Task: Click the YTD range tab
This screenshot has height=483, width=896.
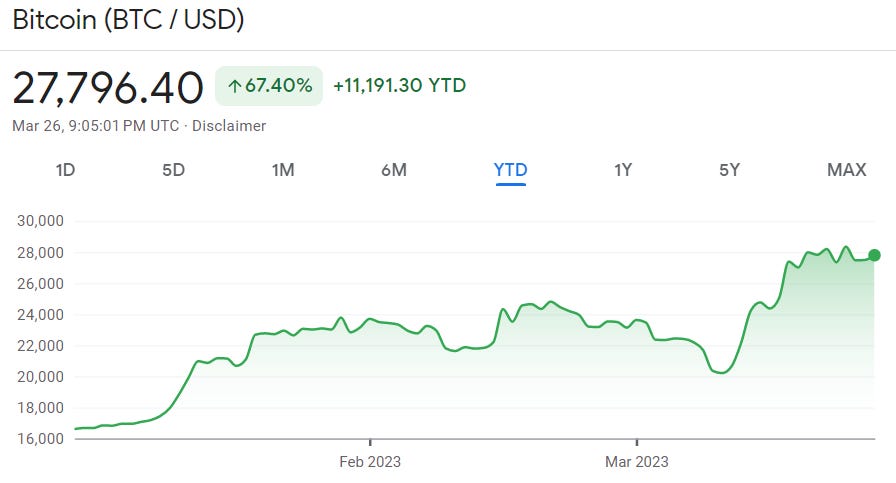Action: [511, 170]
